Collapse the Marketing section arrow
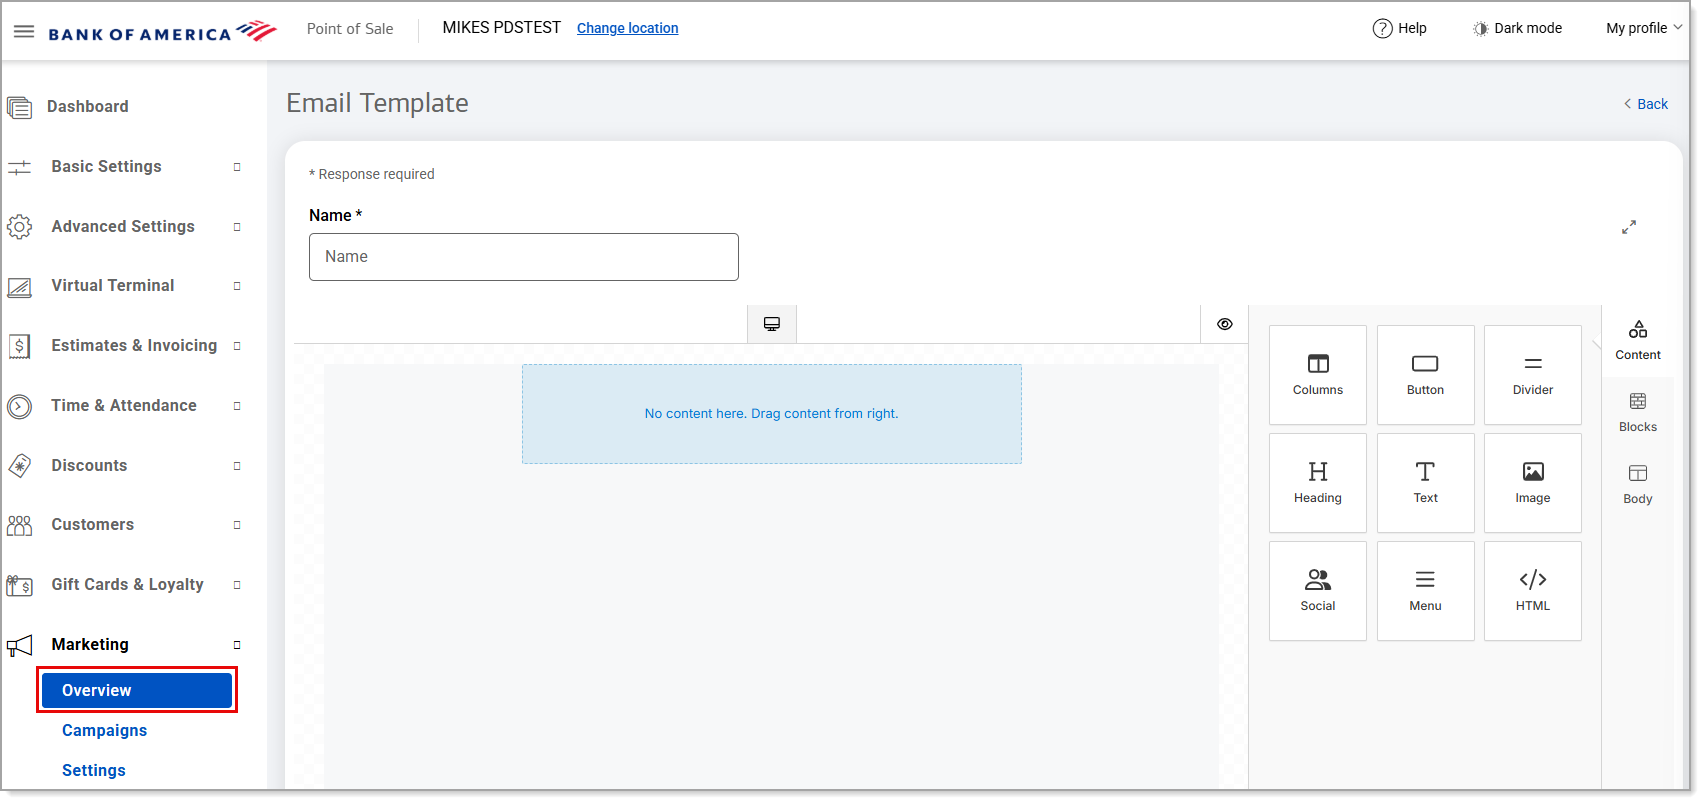This screenshot has width=1703, height=803. (x=237, y=645)
